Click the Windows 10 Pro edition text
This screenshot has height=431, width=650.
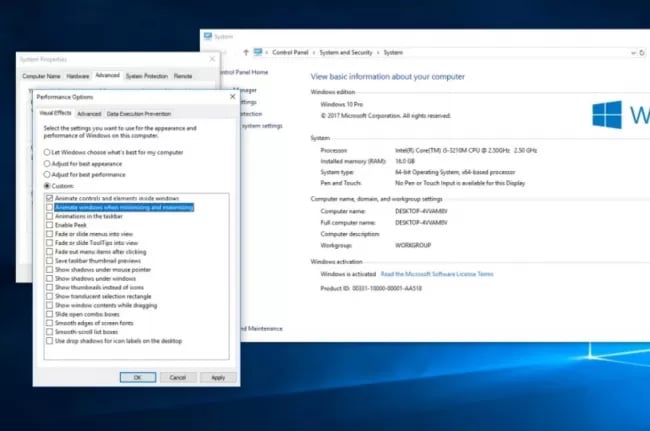(342, 104)
